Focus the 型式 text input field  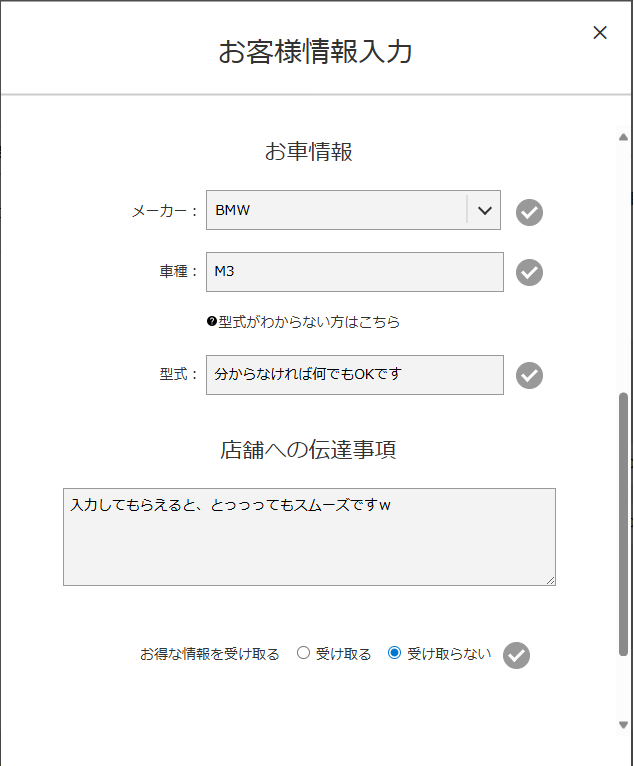pyautogui.click(x=354, y=375)
